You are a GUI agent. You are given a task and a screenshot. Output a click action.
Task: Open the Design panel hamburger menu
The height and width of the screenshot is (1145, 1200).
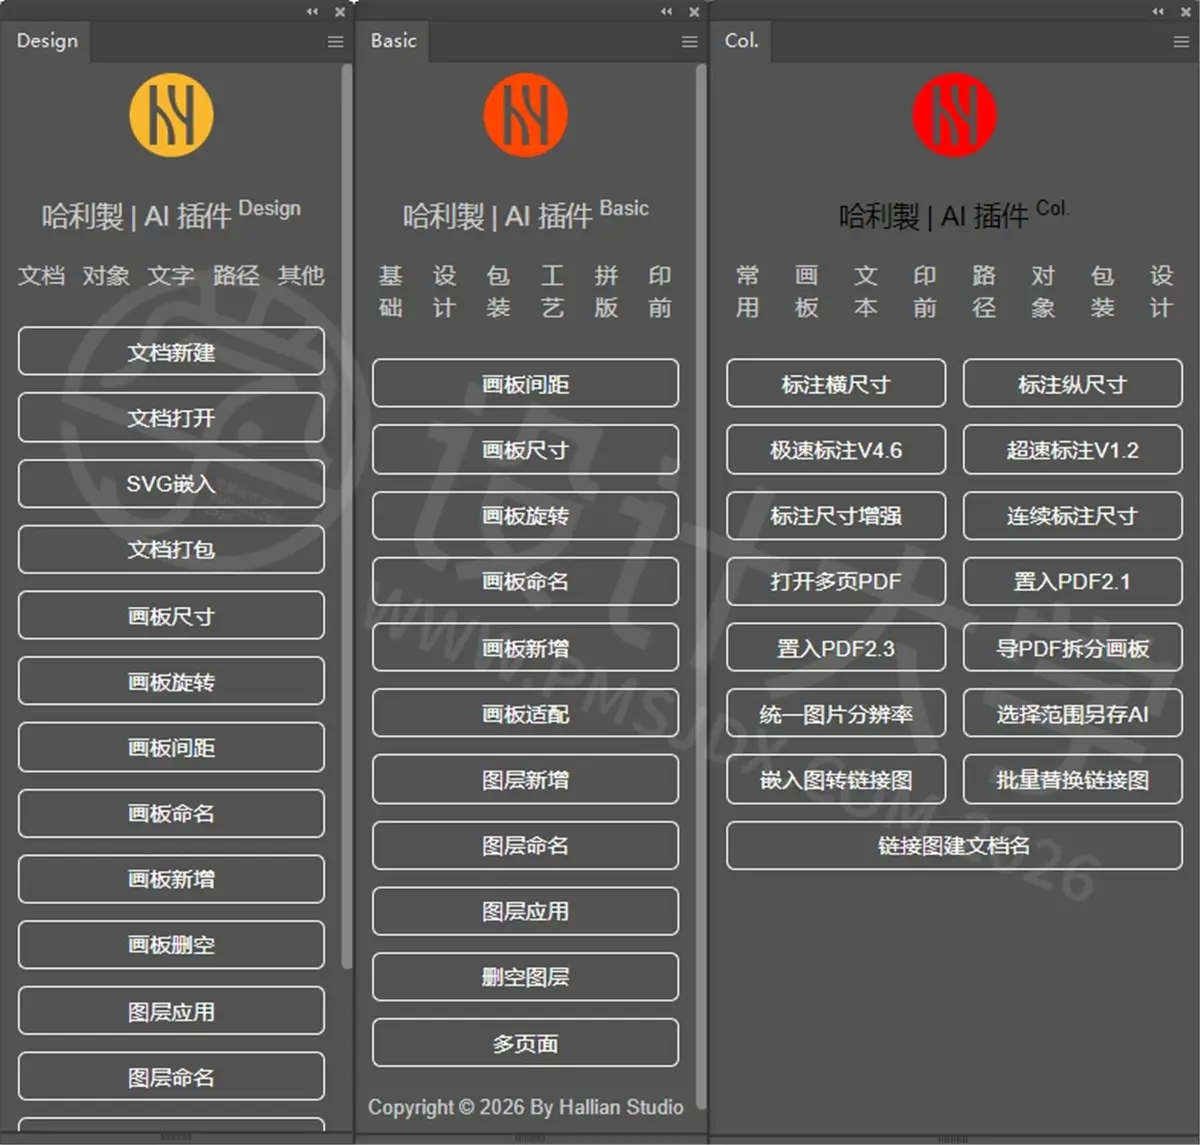click(335, 42)
